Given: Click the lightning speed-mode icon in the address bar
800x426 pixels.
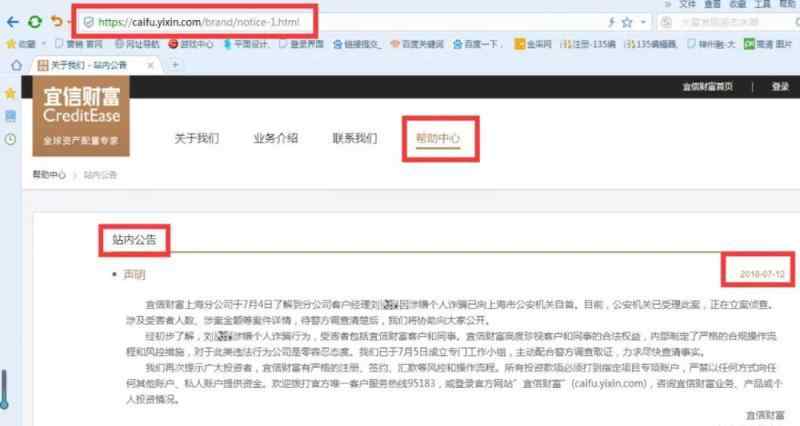Looking at the screenshot, I should click(x=611, y=22).
